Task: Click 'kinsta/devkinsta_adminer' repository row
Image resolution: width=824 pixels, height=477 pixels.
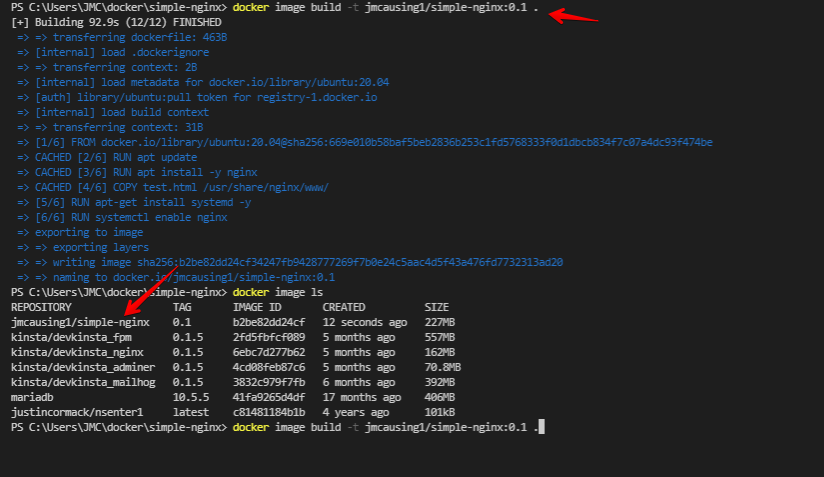Action: coord(83,367)
